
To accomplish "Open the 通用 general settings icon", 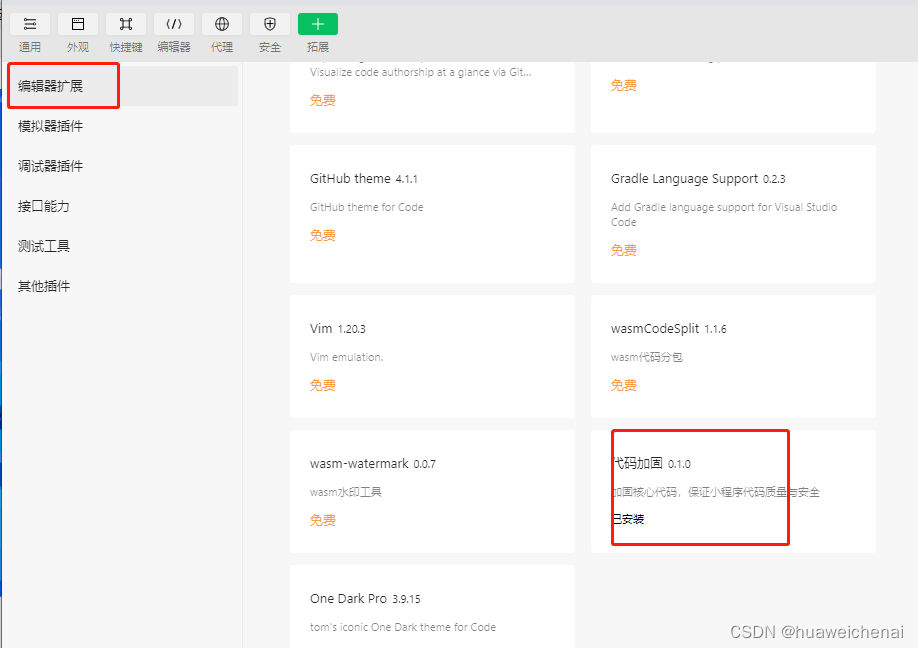I will click(30, 24).
